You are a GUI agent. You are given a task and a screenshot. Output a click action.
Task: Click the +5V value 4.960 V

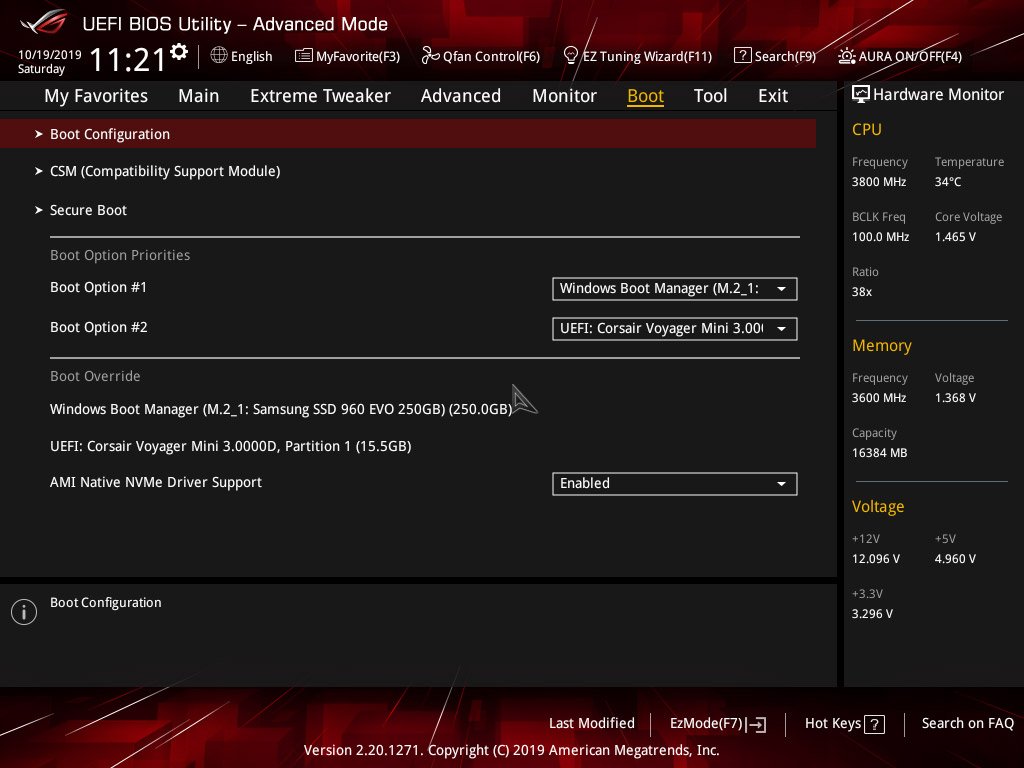(x=955, y=559)
